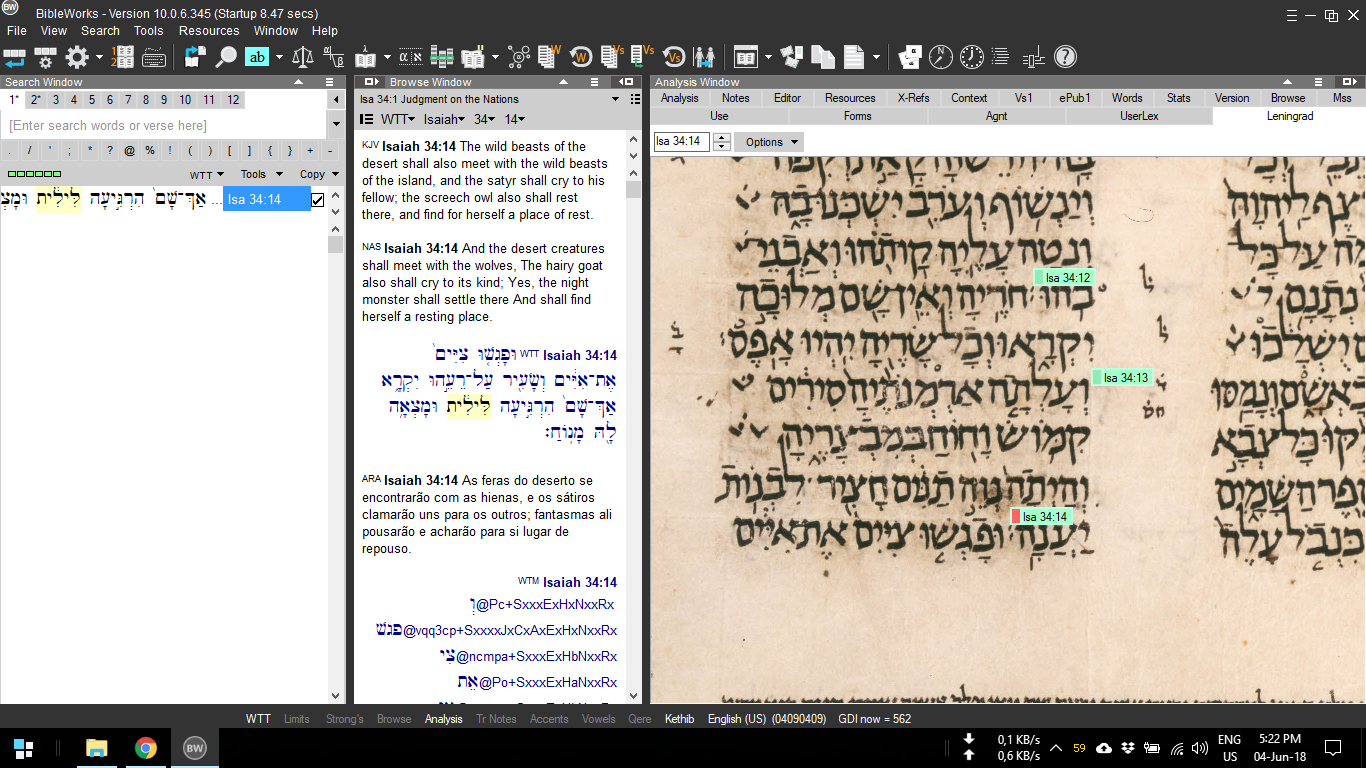Open the WTT version dropdown in Browse Window

398,119
